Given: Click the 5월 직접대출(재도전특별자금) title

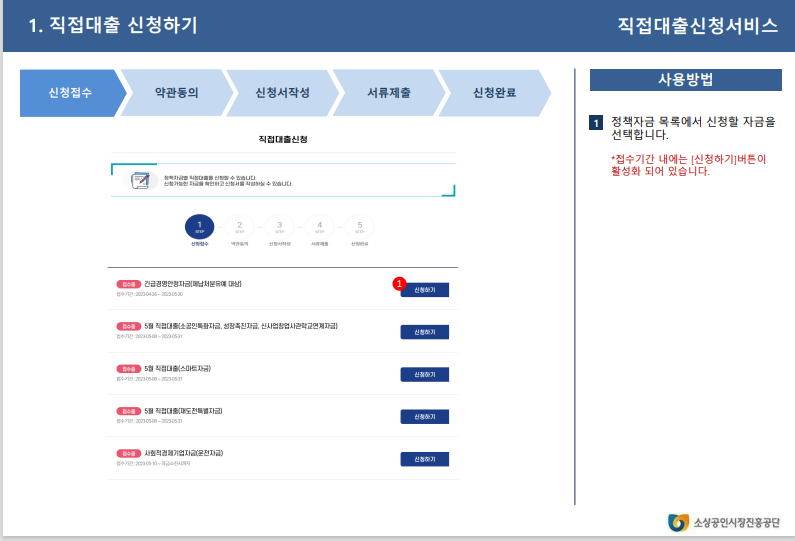Looking at the screenshot, I should pyautogui.click(x=183, y=411).
